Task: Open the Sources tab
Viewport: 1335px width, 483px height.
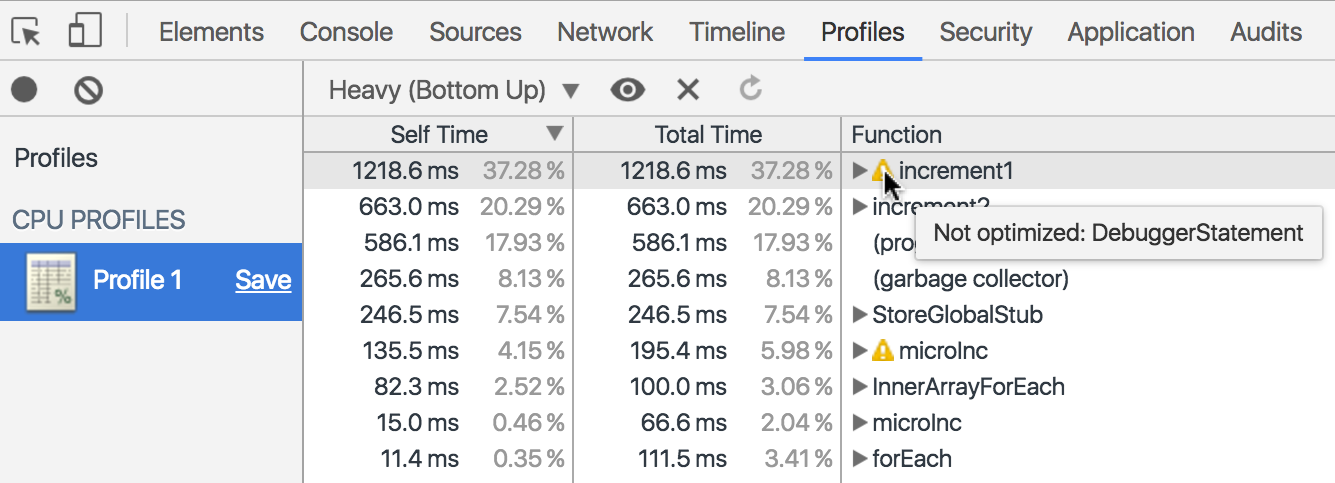Action: pyautogui.click(x=475, y=32)
